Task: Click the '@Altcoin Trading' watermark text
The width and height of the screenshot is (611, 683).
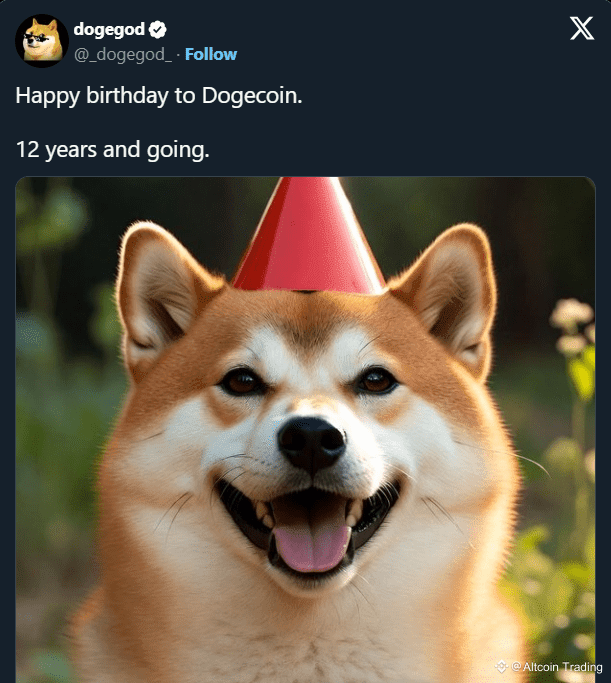Action: tap(557, 667)
